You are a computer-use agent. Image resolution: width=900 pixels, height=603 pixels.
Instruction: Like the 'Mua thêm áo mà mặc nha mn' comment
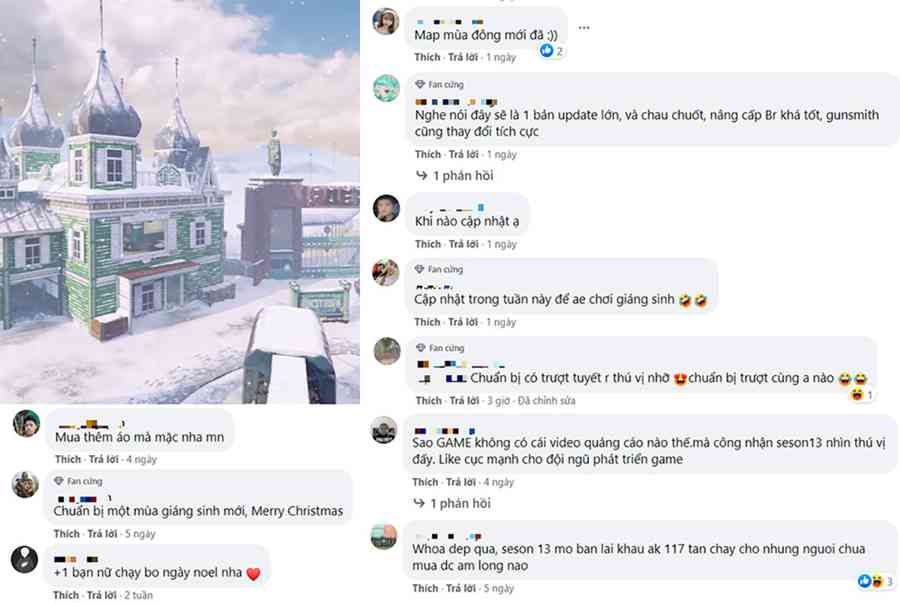pyautogui.click(x=68, y=459)
